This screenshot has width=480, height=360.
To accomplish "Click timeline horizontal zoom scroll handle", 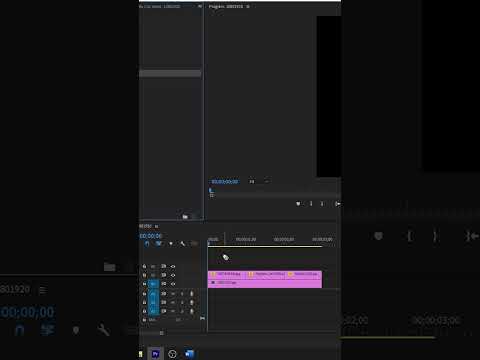I will 162,333.
